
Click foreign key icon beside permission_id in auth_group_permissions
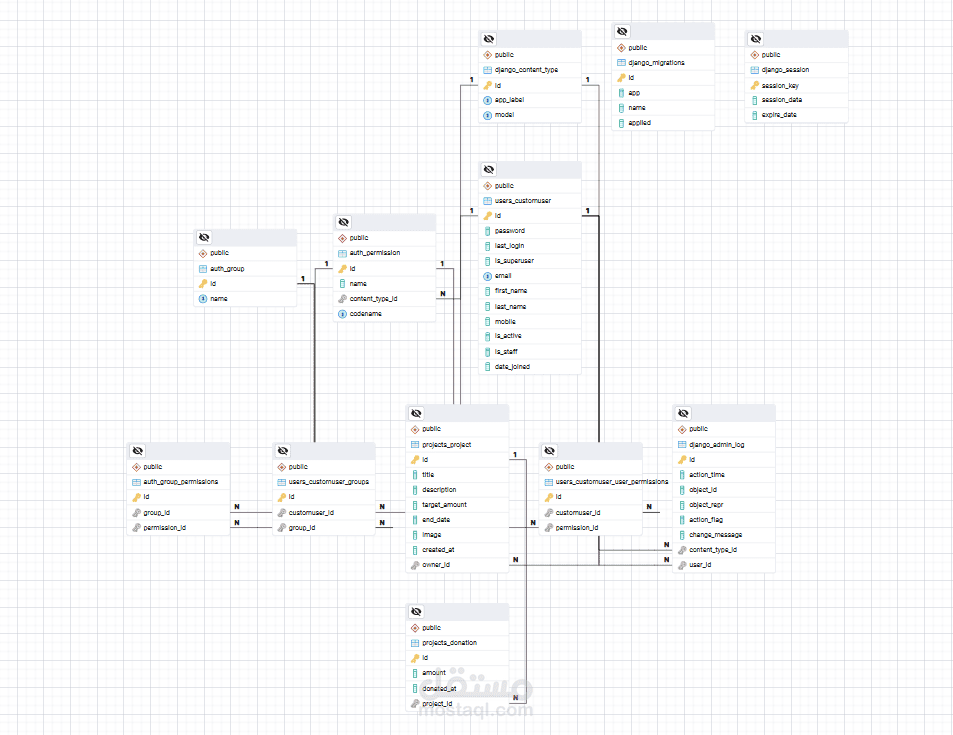pyautogui.click(x=136, y=528)
